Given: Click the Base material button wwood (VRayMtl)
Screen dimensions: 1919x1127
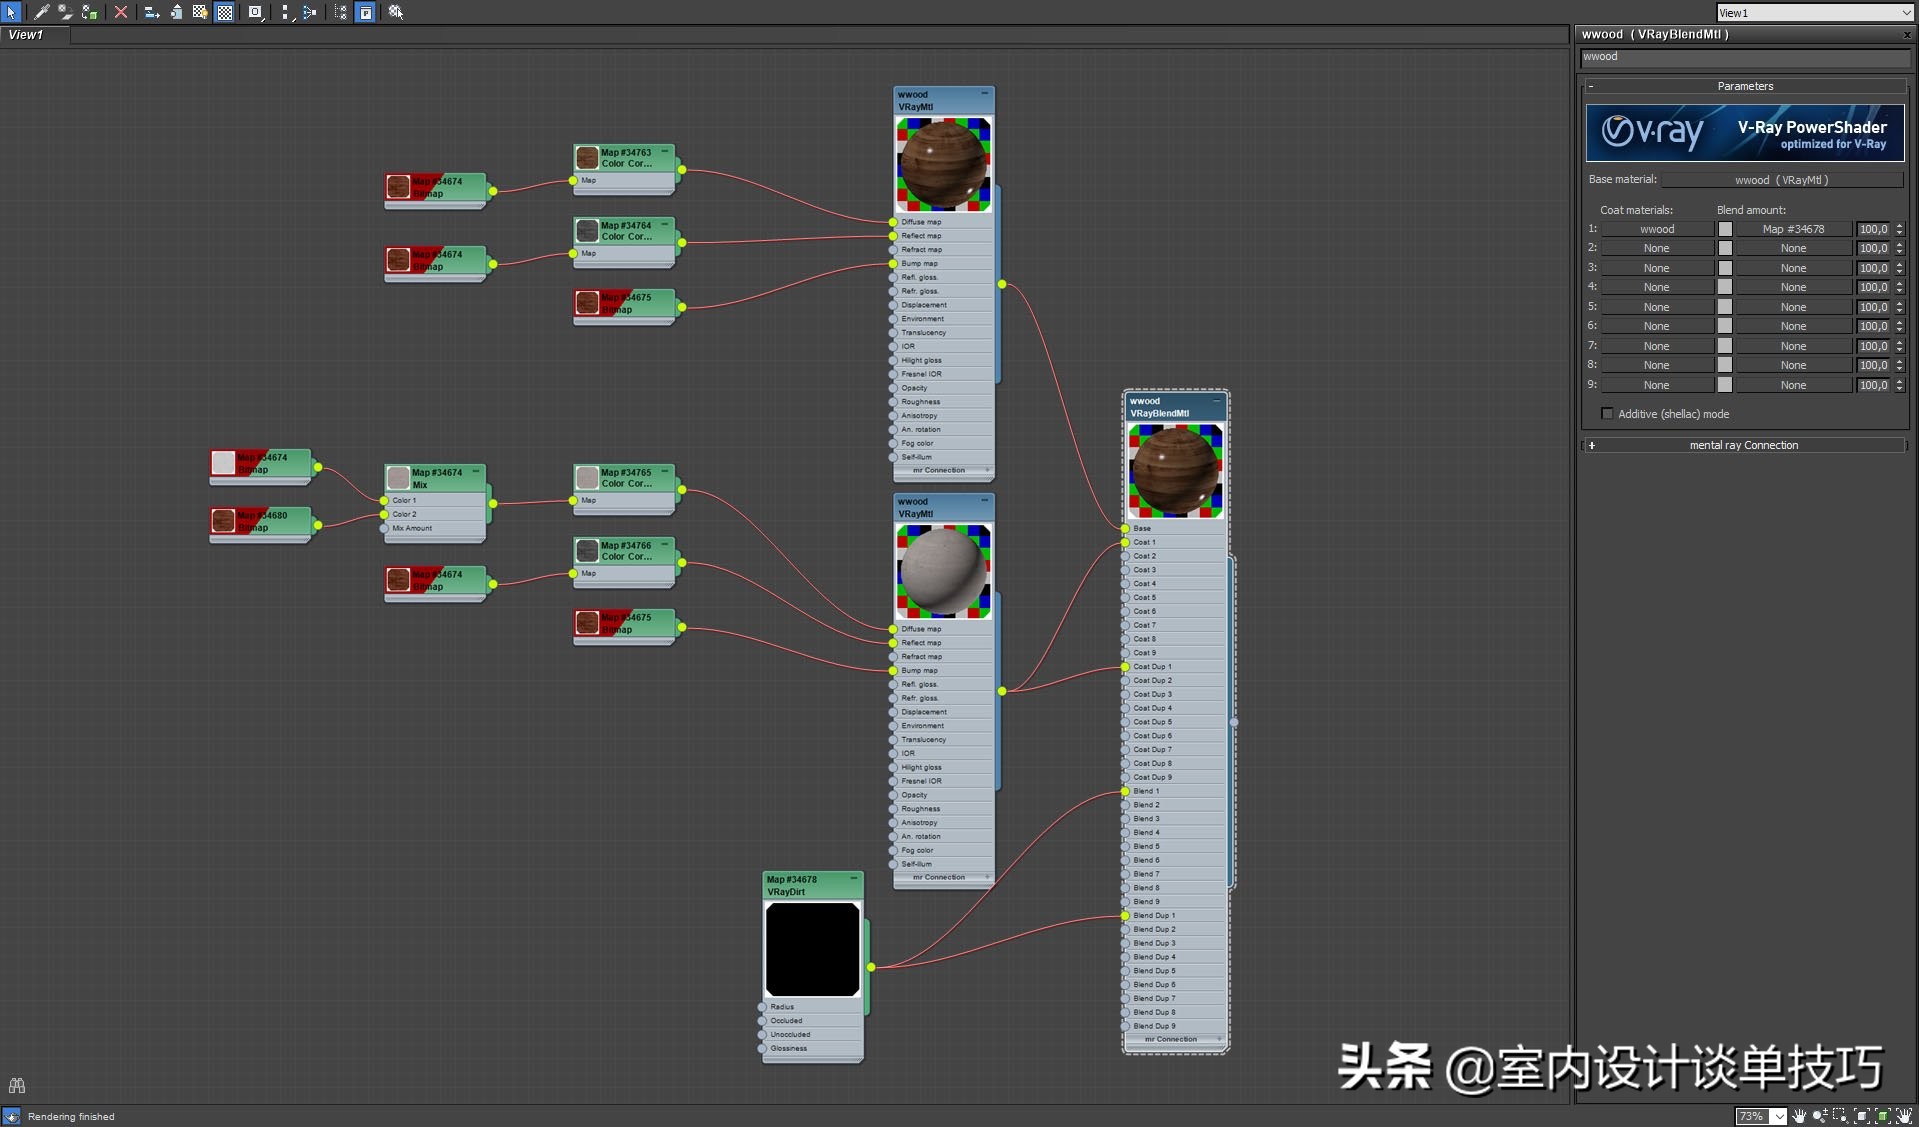Looking at the screenshot, I should [1781, 179].
